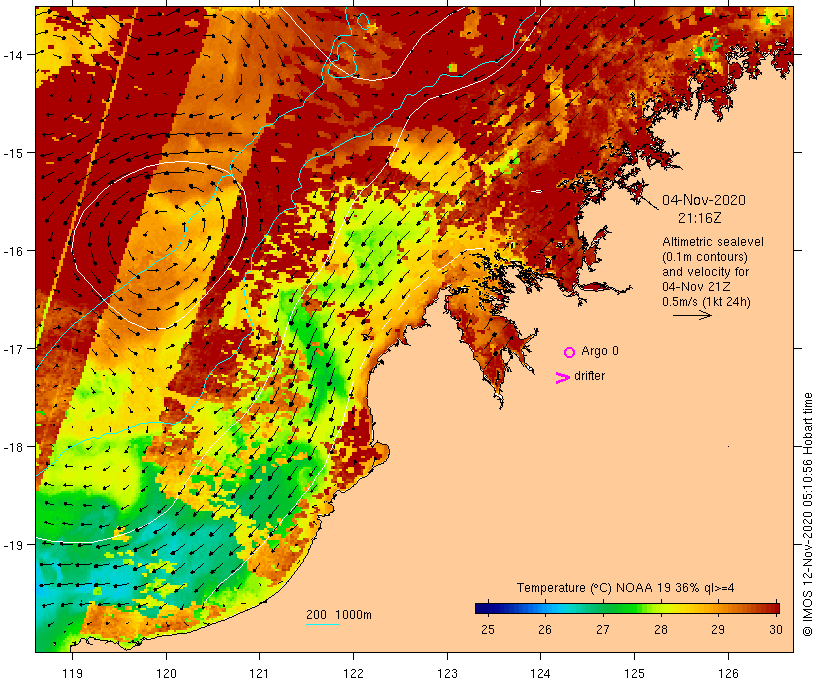Click the 'Altimetric sealevel' label
820x680 pixels.
tap(713, 242)
